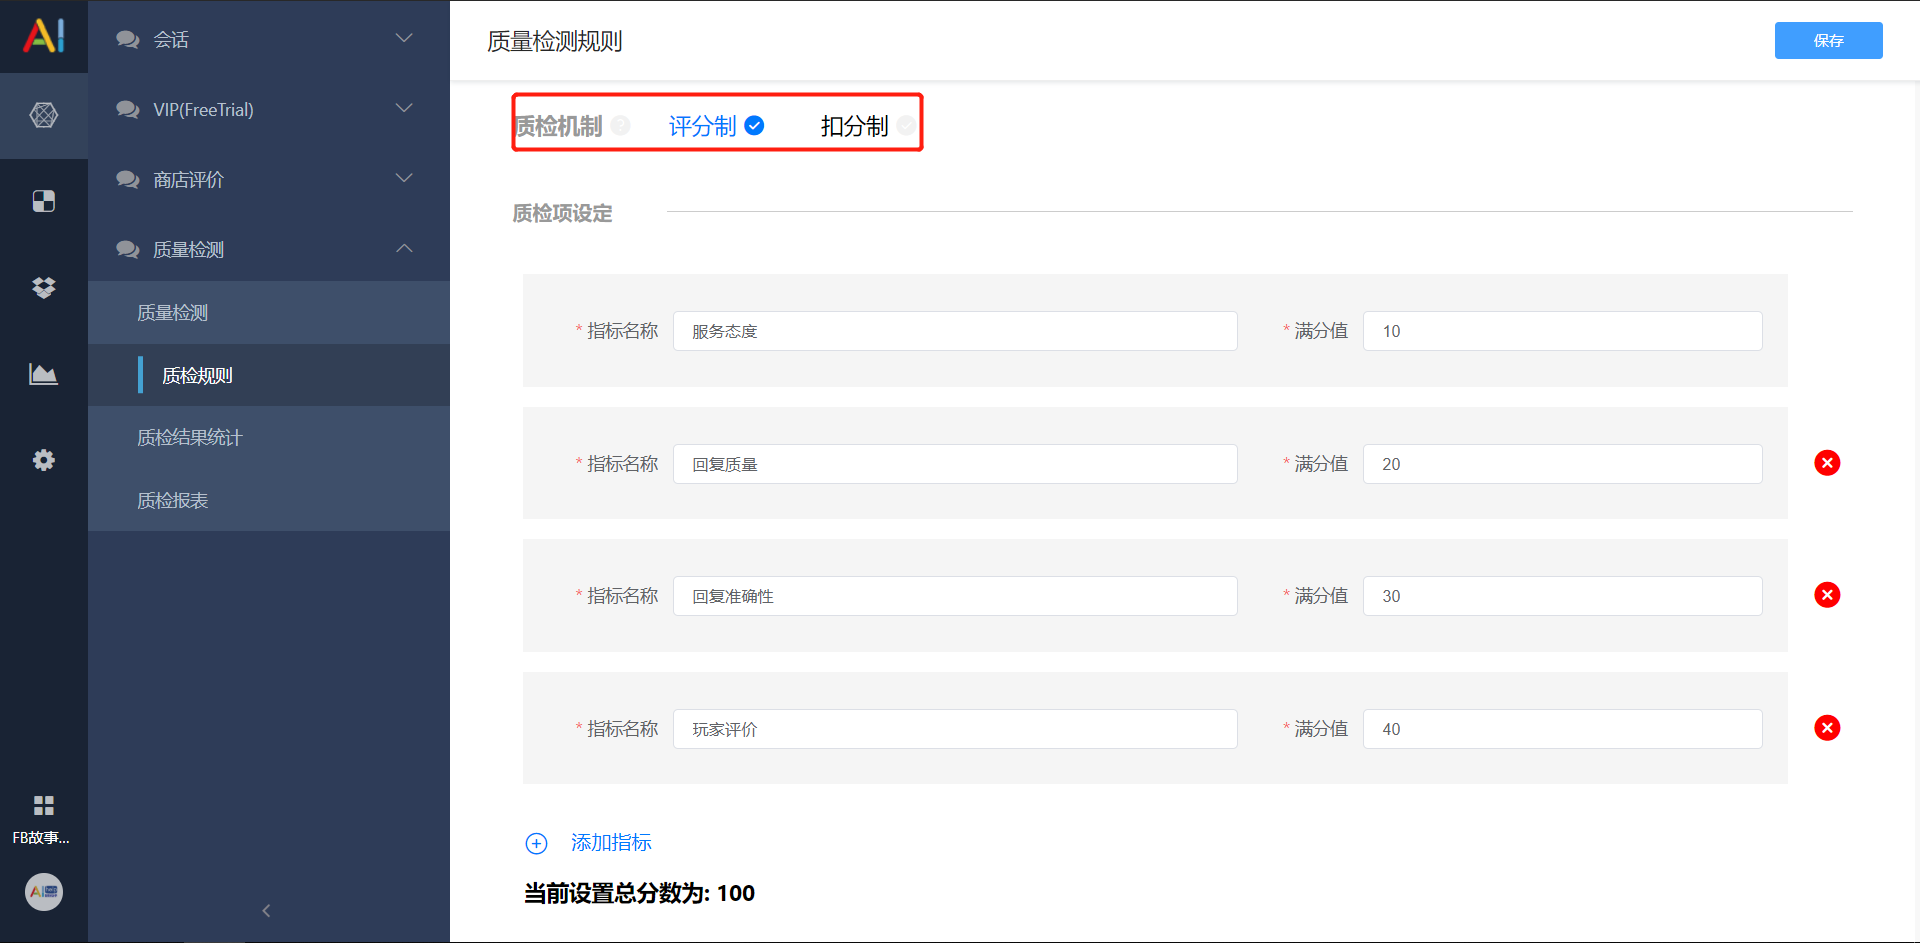Select the 扣分制 radio option
The image size is (1920, 943).
click(x=867, y=126)
